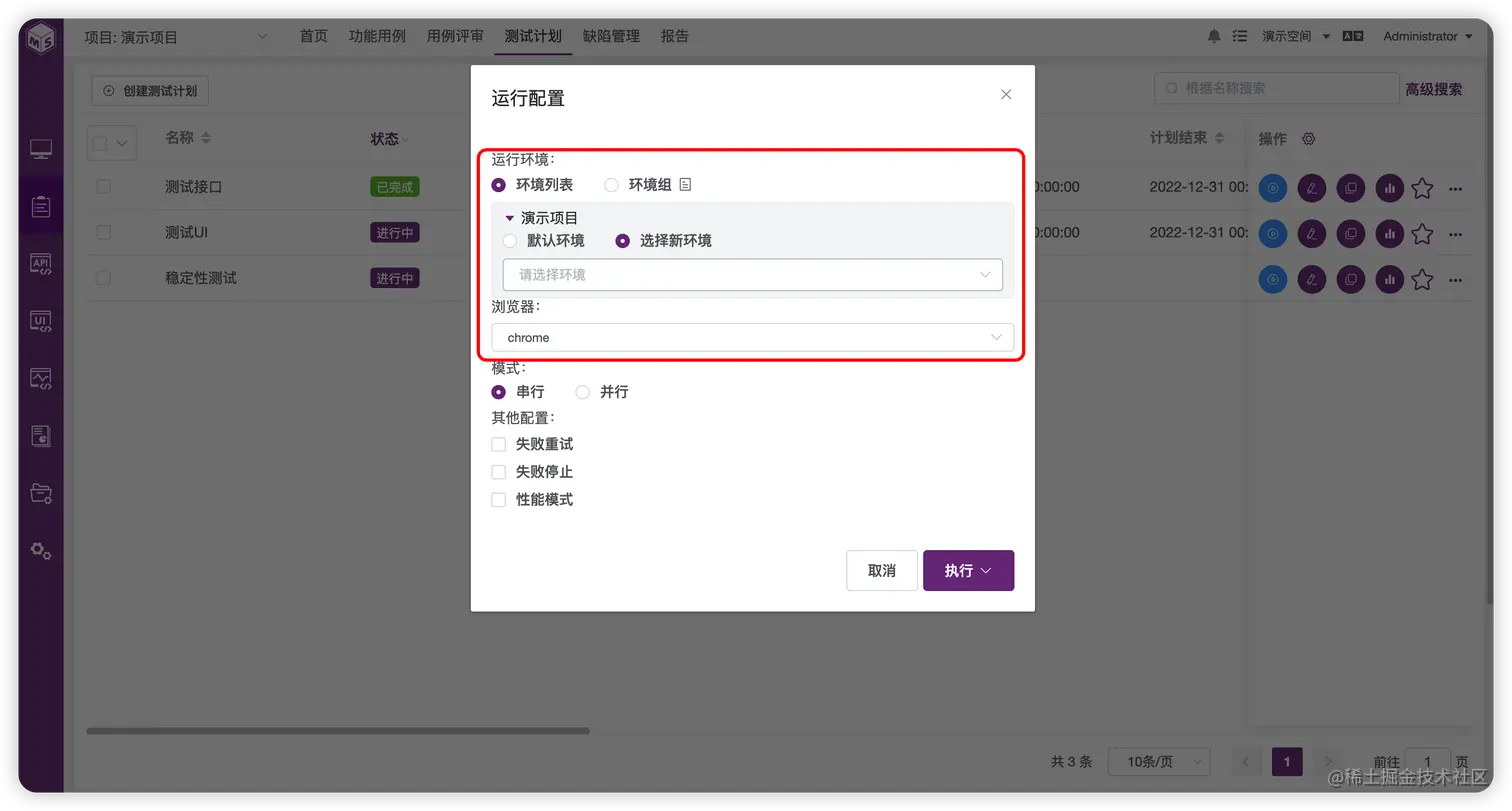Collapse the 演示项目 disclosure triangle
Screen dimensions: 1512x811
[x=511, y=217]
